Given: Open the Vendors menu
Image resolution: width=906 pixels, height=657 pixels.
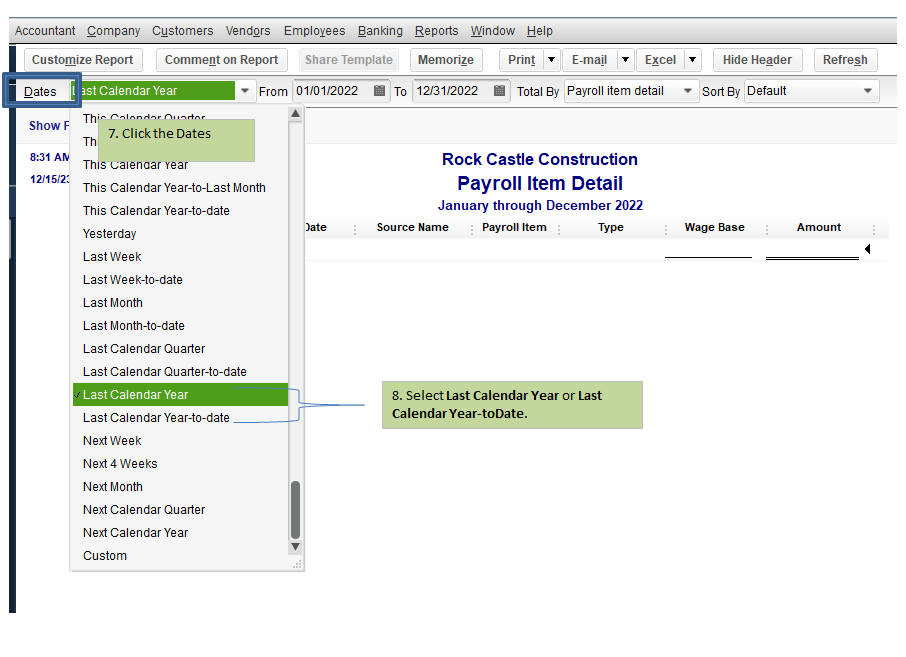Looking at the screenshot, I should [x=248, y=31].
